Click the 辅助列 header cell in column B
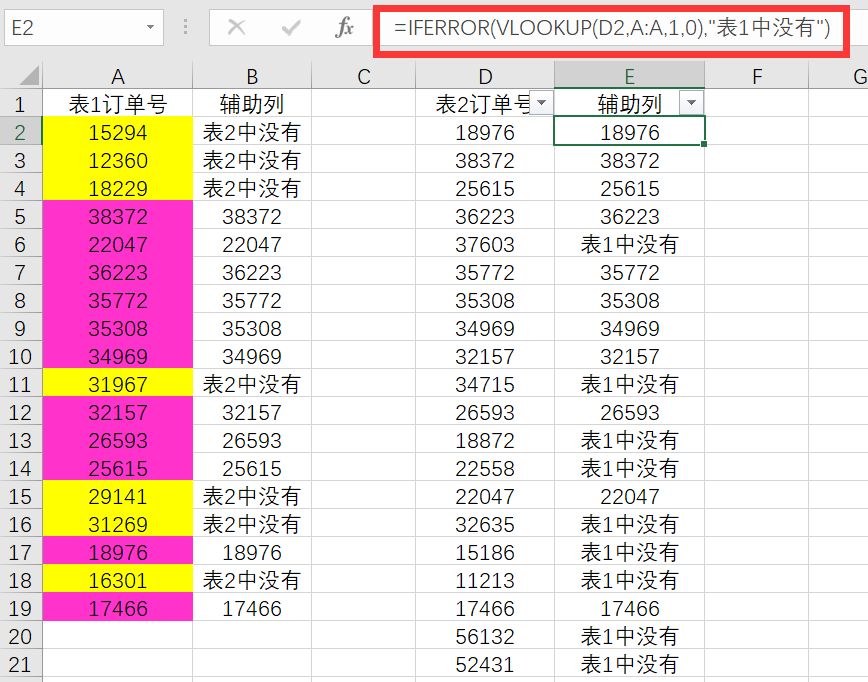The width and height of the screenshot is (868, 682). tap(252, 104)
